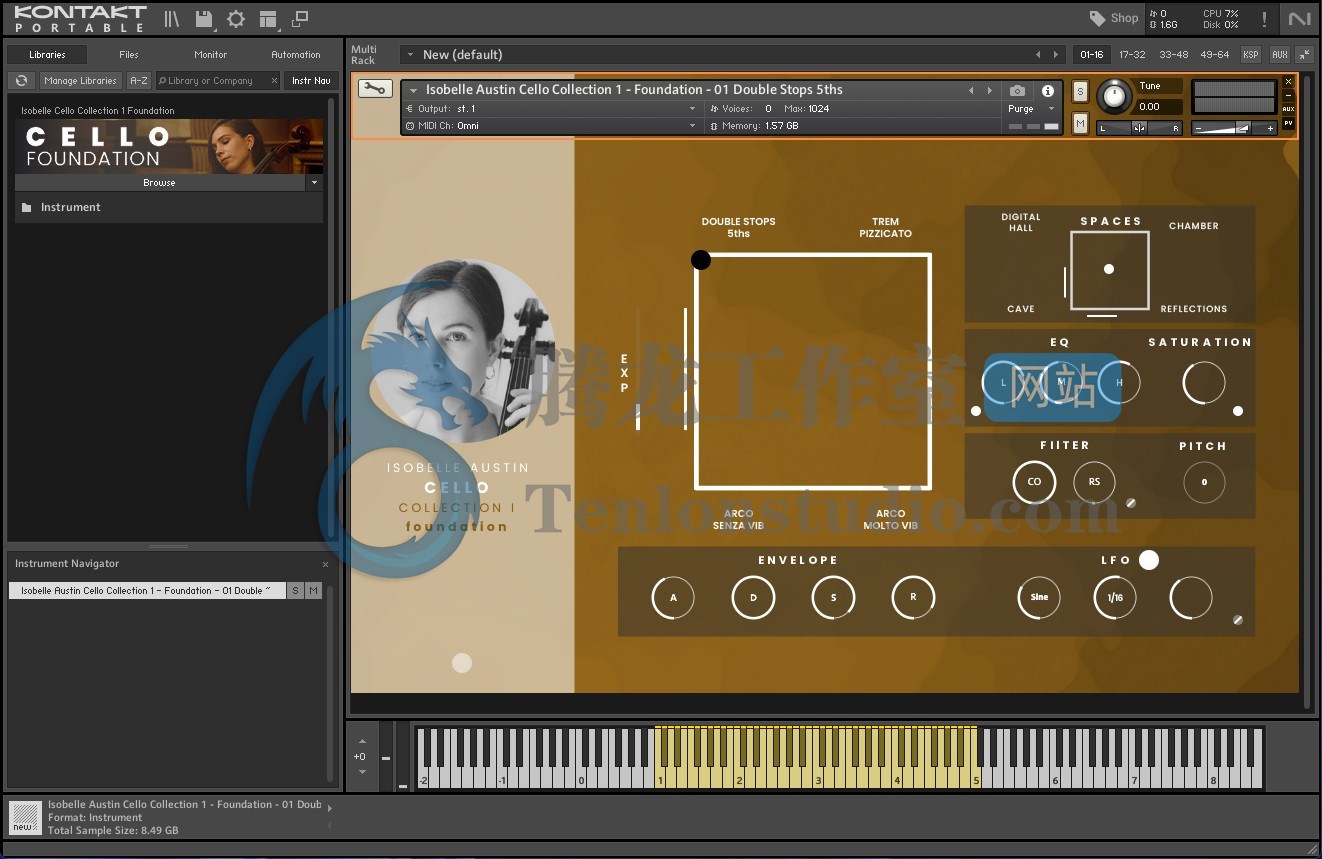Open the wrench instrument edit mode
Viewport: 1322px width, 859px height.
[374, 89]
